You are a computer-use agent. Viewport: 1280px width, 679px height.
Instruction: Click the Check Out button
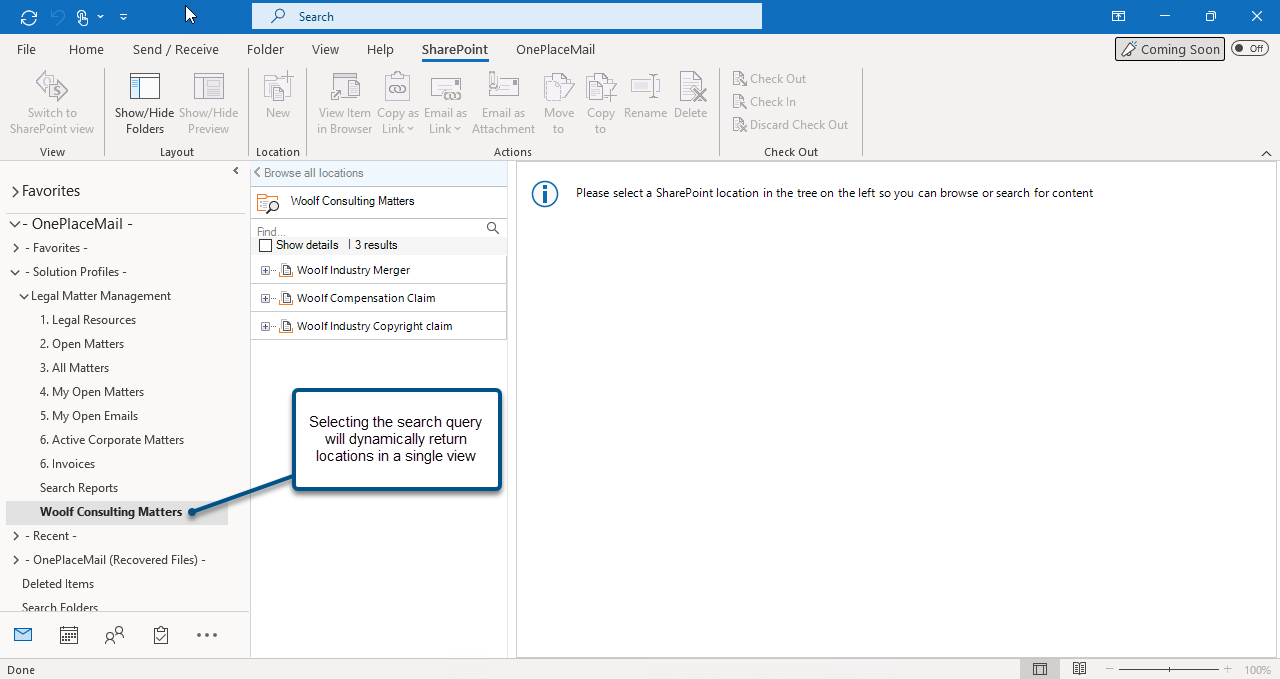(x=769, y=79)
